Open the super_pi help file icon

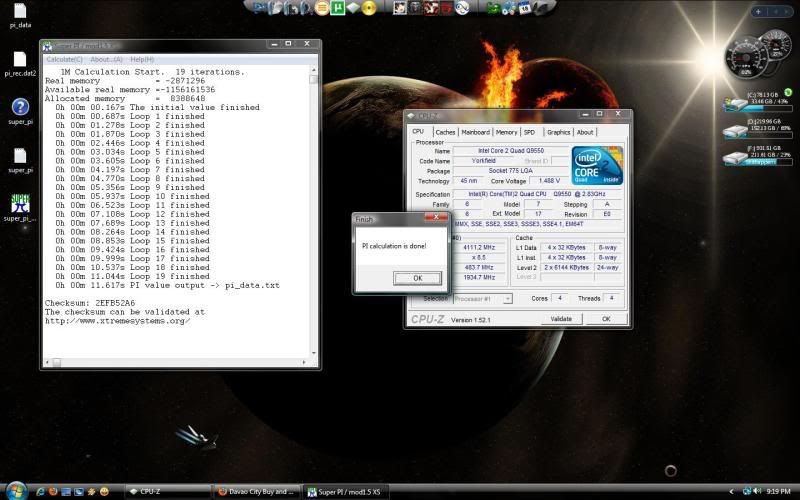[x=20, y=112]
